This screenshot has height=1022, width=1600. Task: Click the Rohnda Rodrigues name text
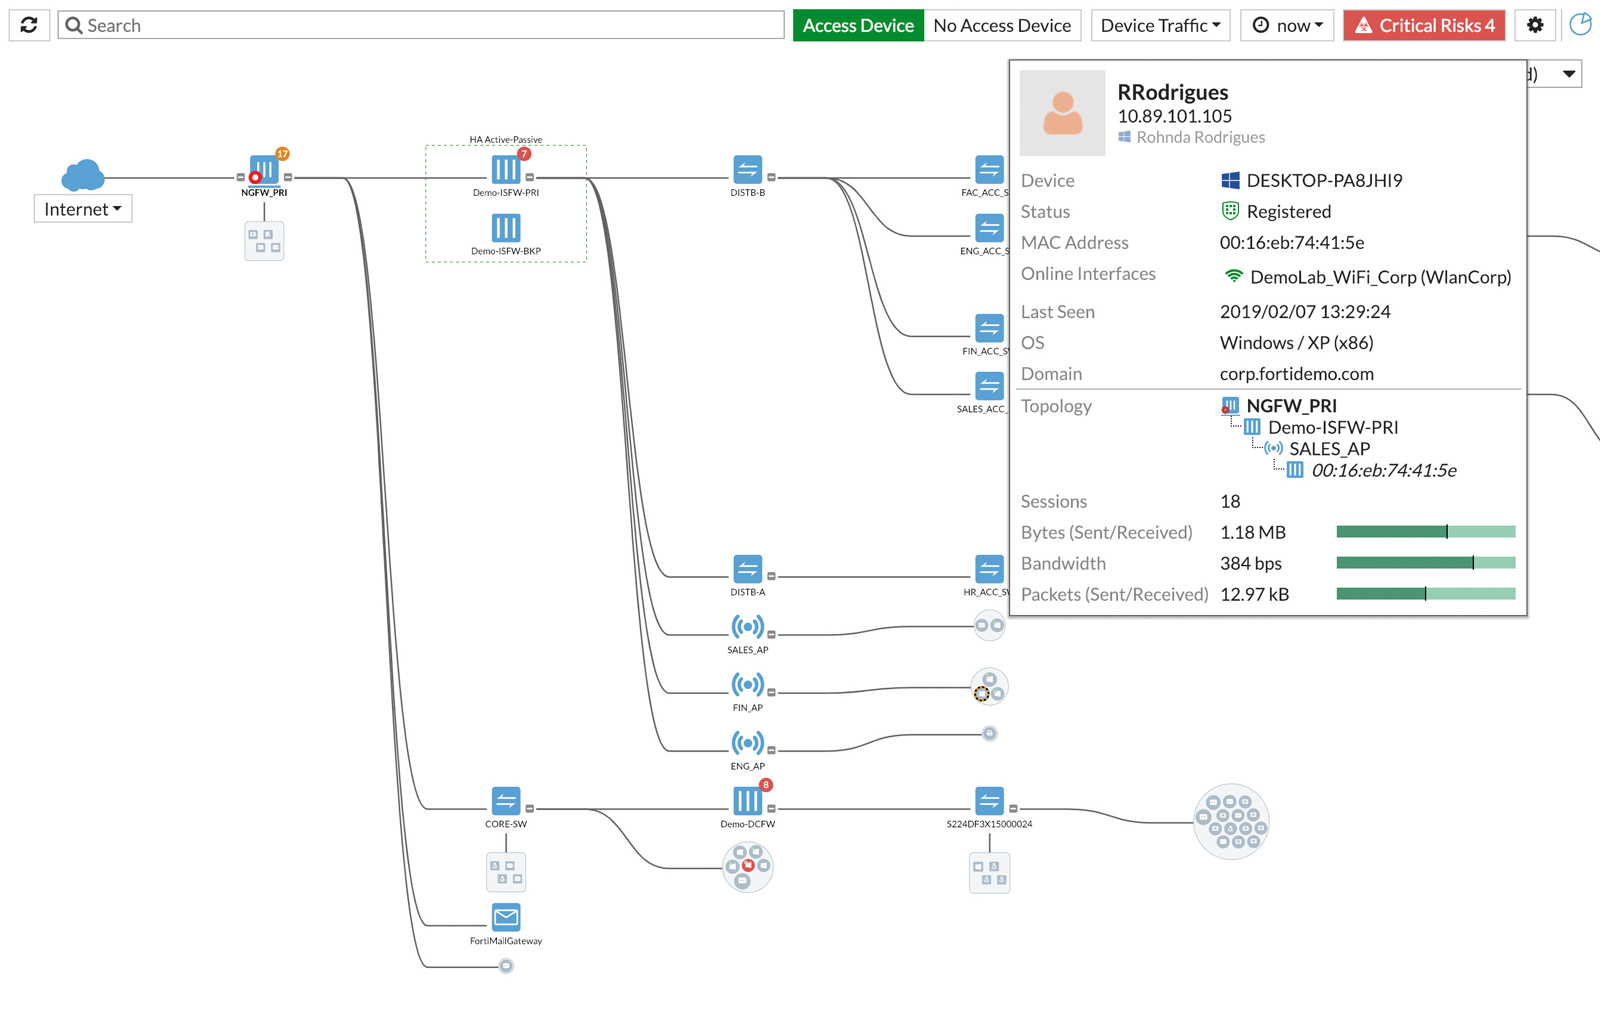click(x=1200, y=137)
